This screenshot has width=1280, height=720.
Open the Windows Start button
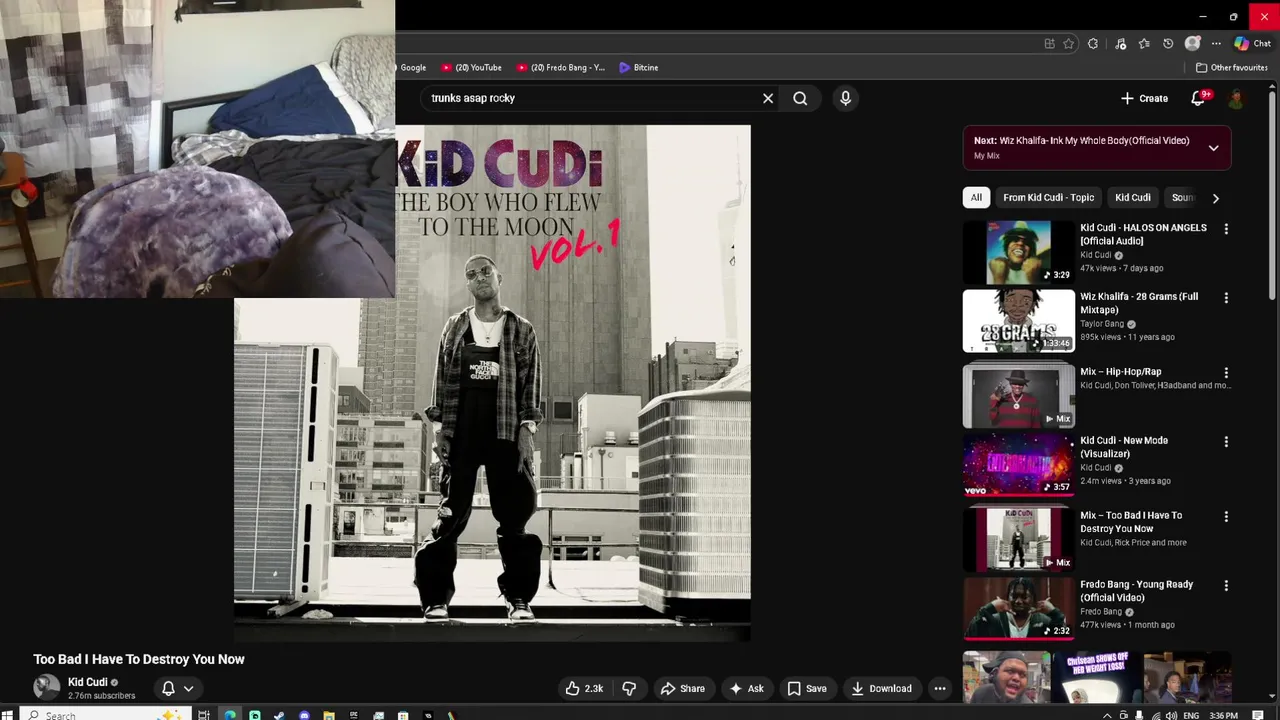click(8, 715)
